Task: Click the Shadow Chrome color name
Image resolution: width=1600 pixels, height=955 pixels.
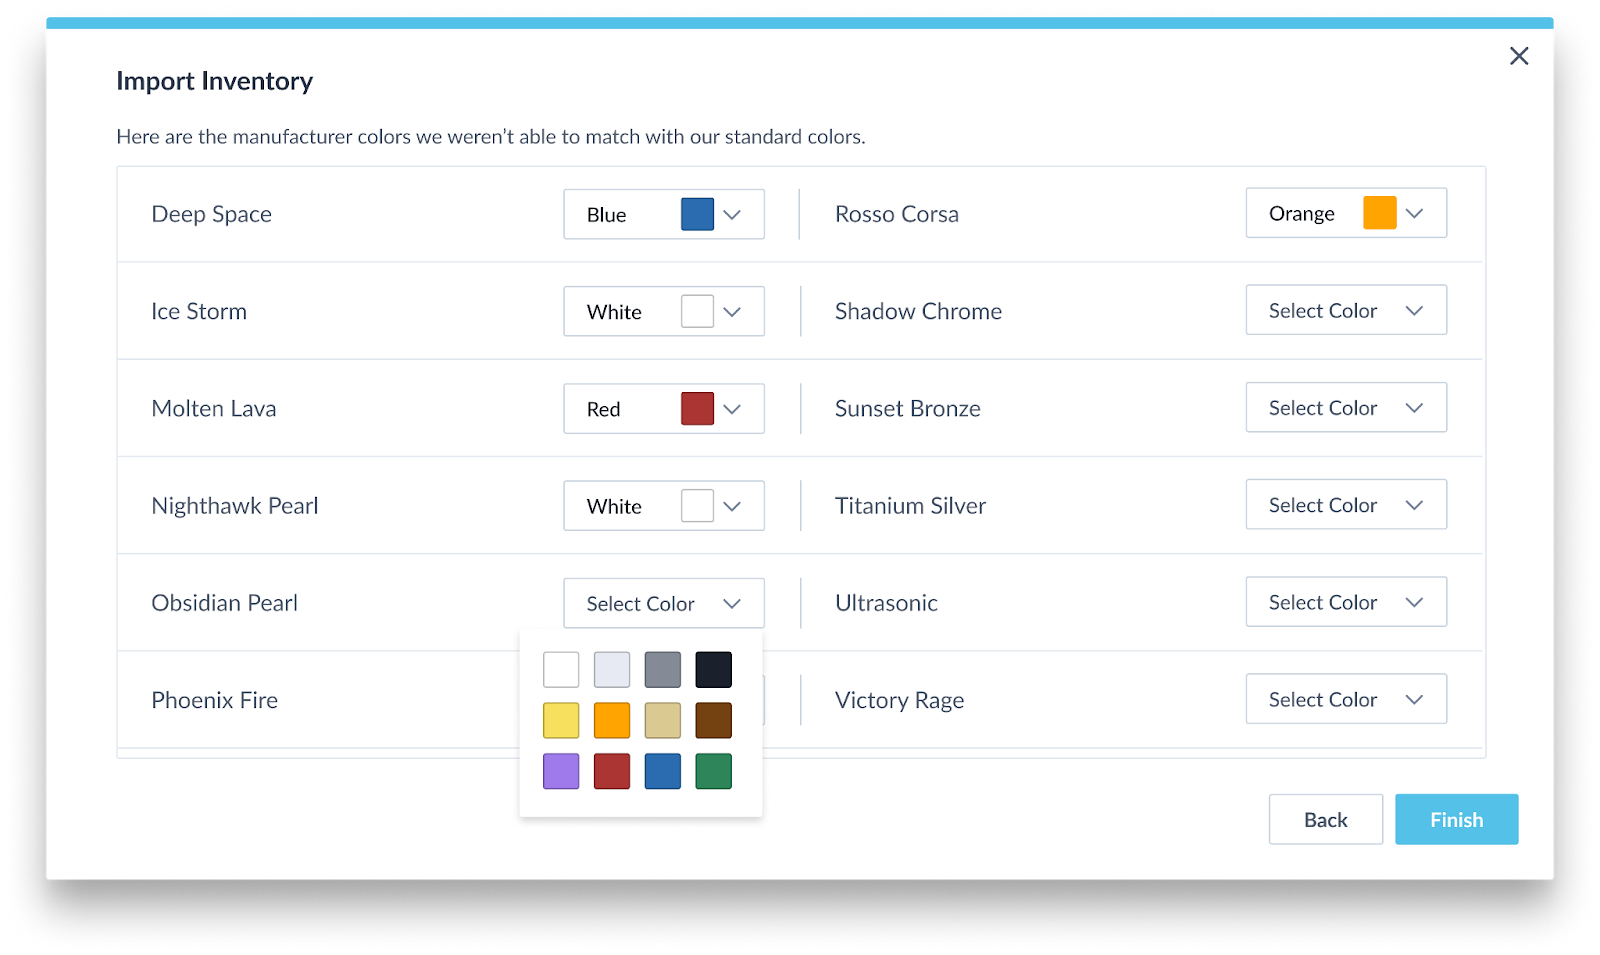Action: point(919,311)
